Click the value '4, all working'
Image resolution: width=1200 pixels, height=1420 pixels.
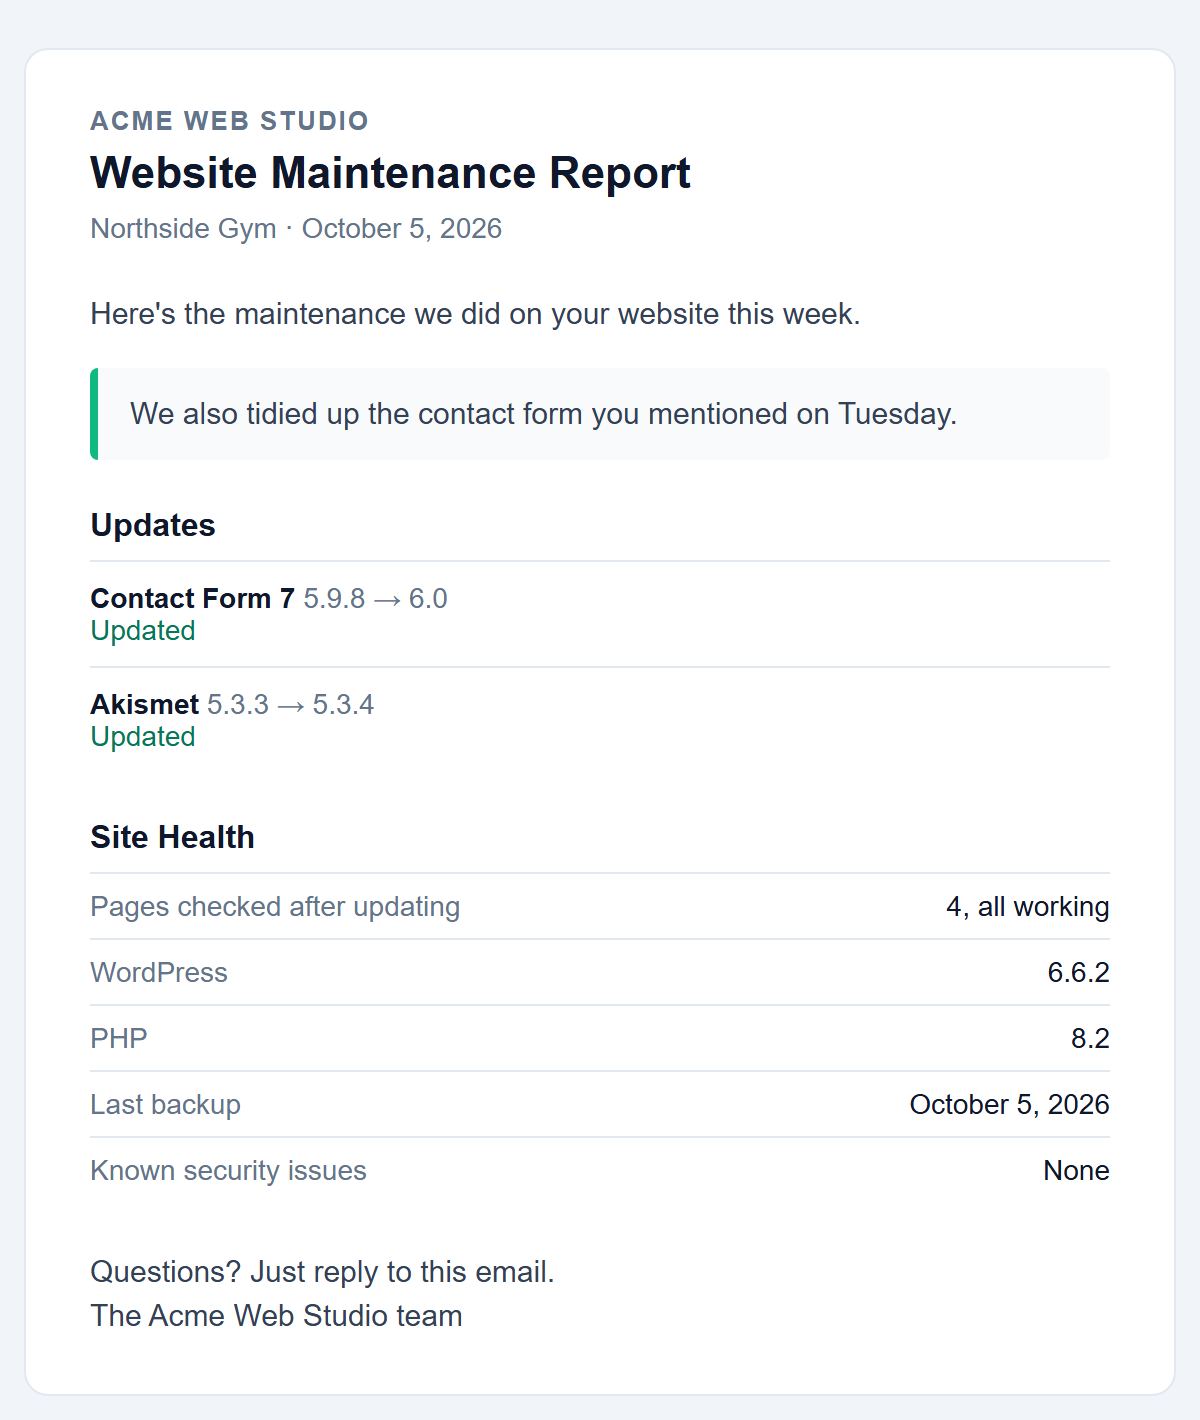[x=1028, y=907]
